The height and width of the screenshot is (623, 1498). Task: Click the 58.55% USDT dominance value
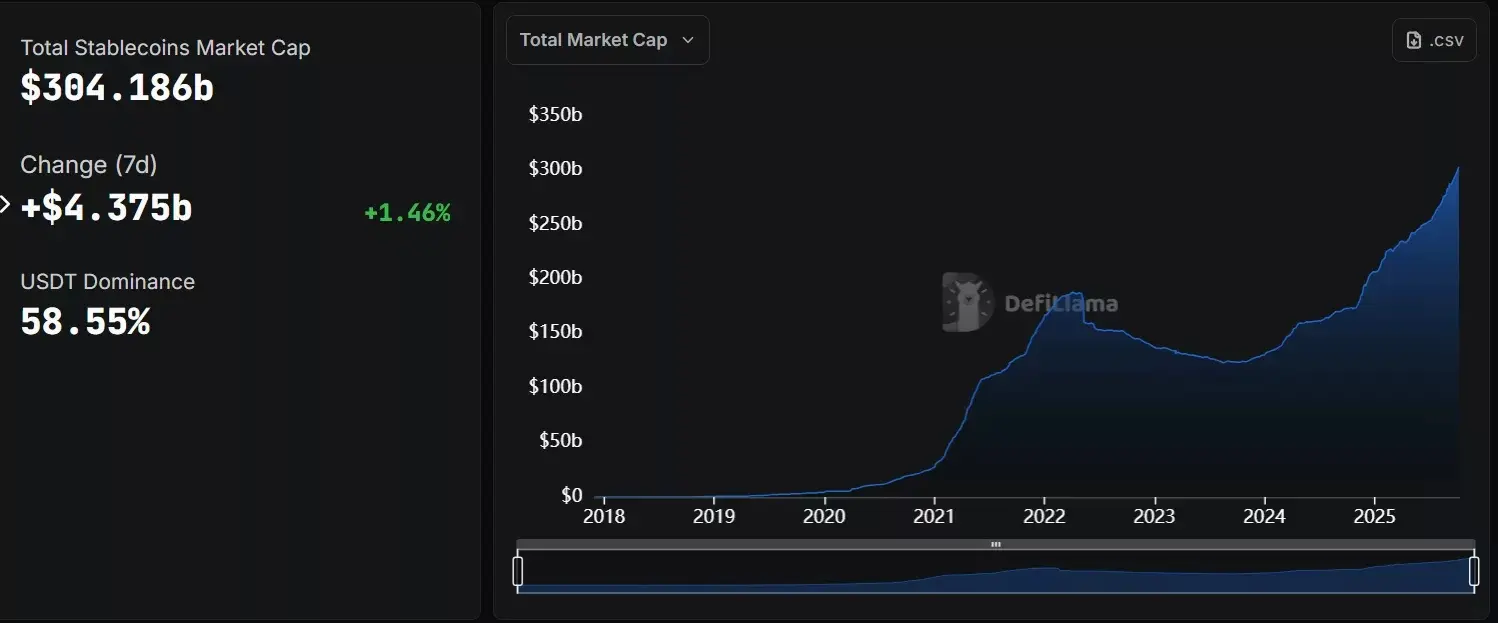pos(85,322)
